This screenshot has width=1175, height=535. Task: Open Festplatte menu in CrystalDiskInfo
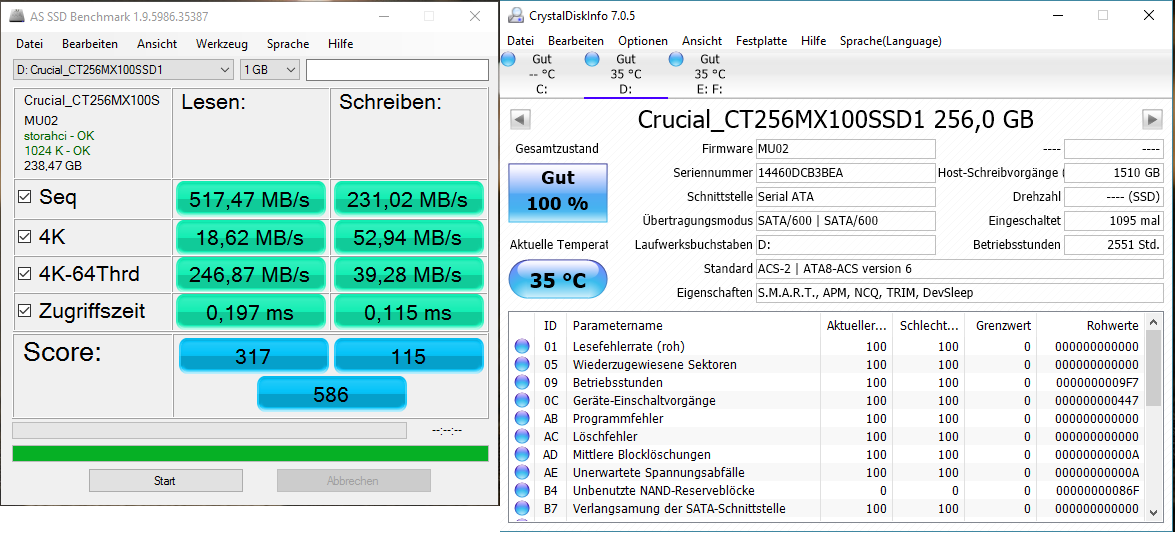pyautogui.click(x=761, y=40)
